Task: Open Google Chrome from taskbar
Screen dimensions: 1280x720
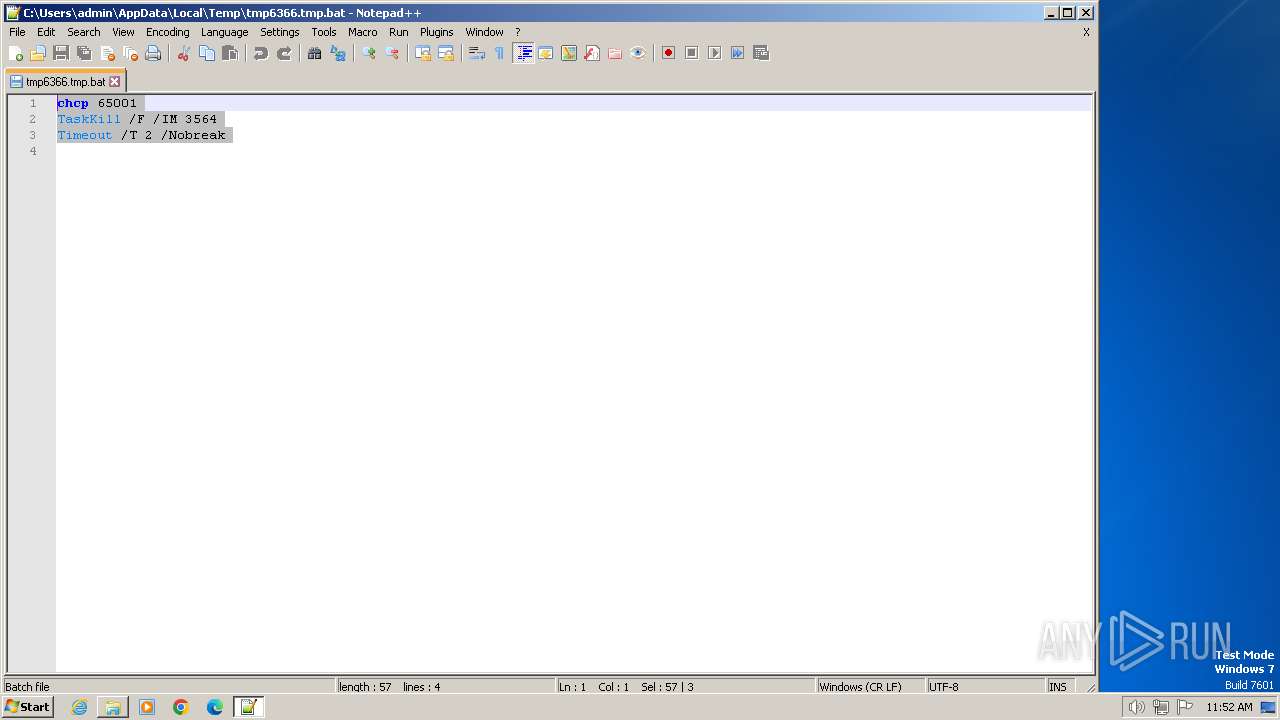Action: click(181, 707)
